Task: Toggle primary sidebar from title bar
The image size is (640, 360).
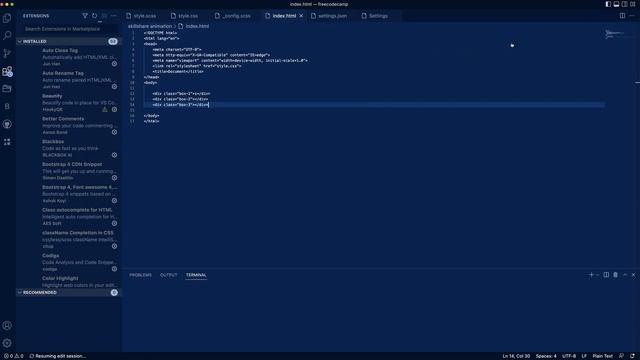Action: [x=608, y=4]
